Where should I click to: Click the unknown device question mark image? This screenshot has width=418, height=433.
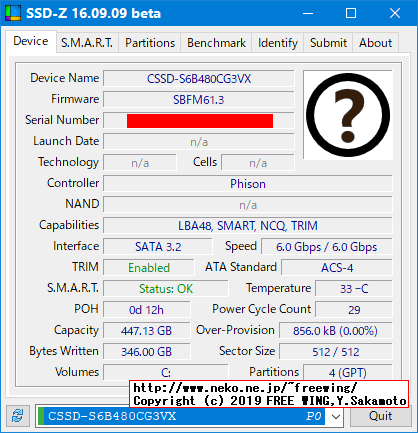[x=348, y=115]
